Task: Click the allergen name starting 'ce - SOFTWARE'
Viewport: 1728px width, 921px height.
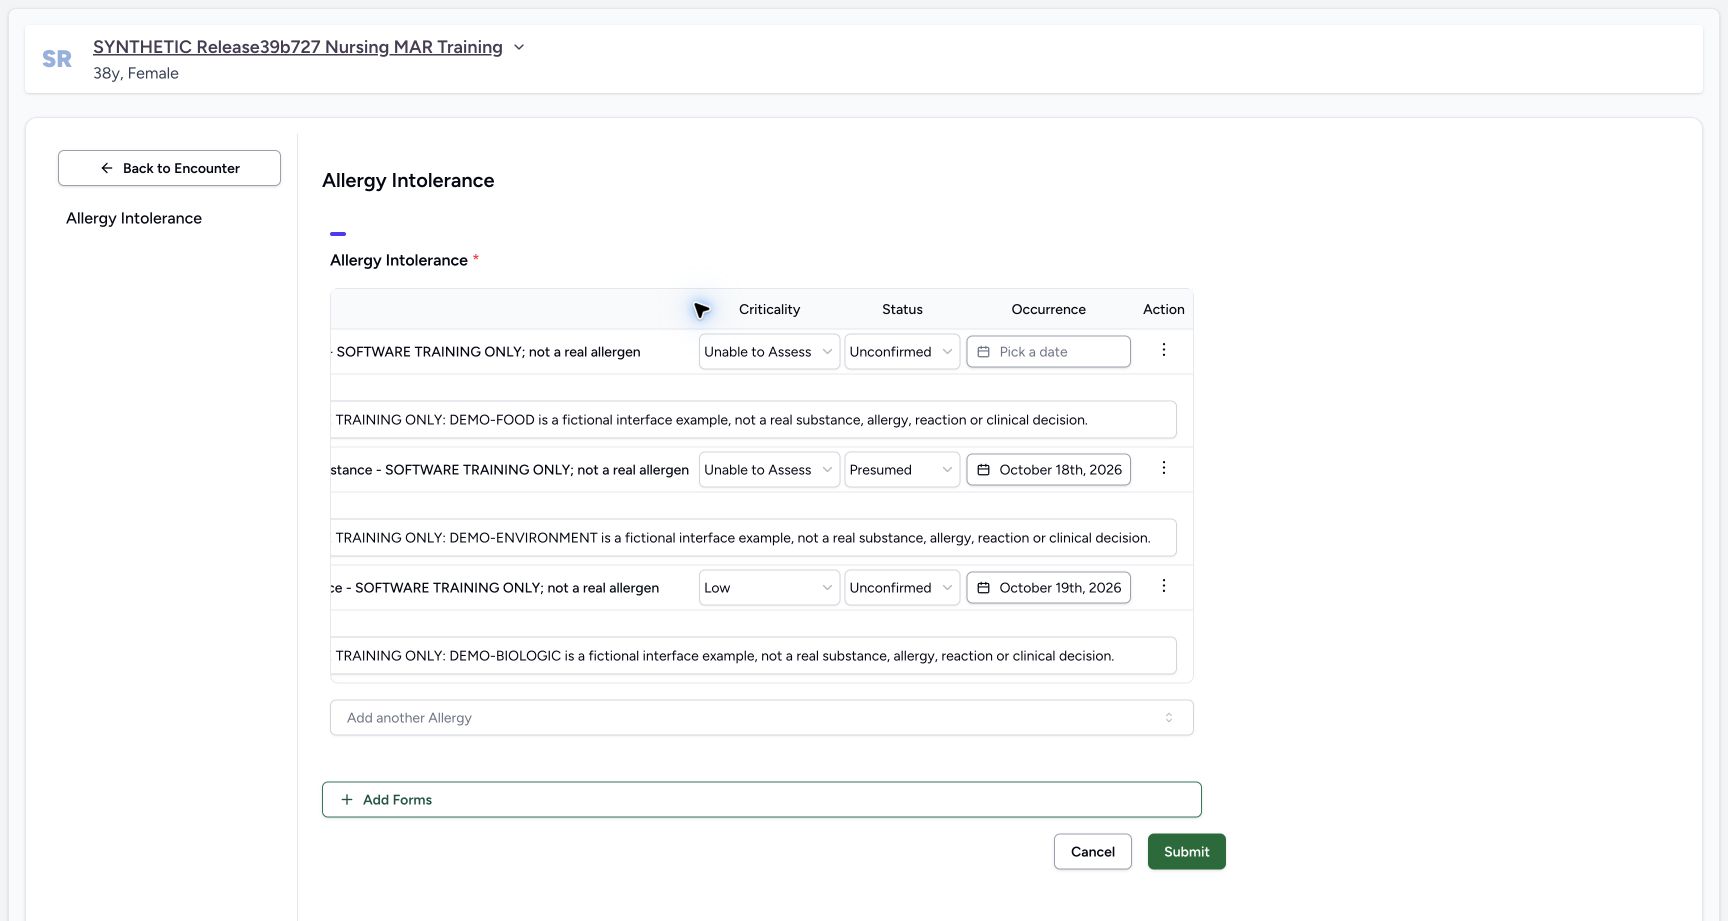Action: [495, 588]
